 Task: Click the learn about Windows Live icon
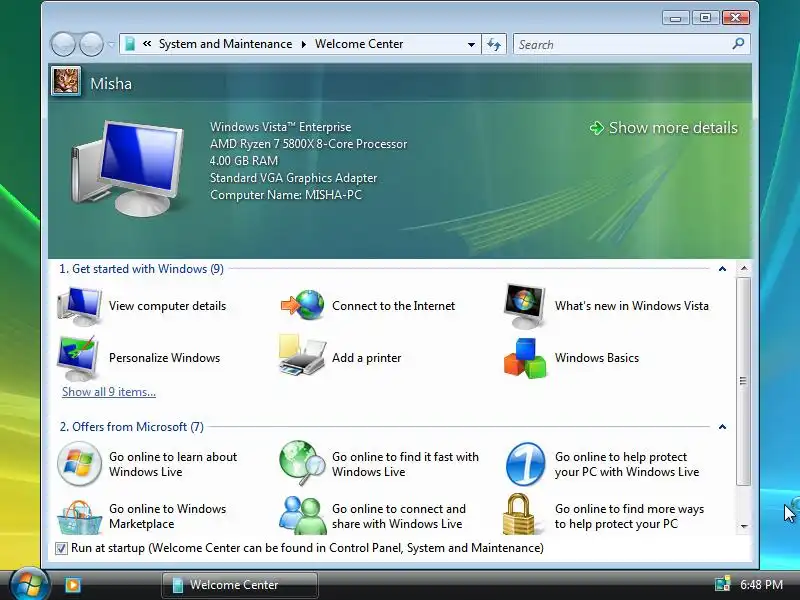(79, 464)
